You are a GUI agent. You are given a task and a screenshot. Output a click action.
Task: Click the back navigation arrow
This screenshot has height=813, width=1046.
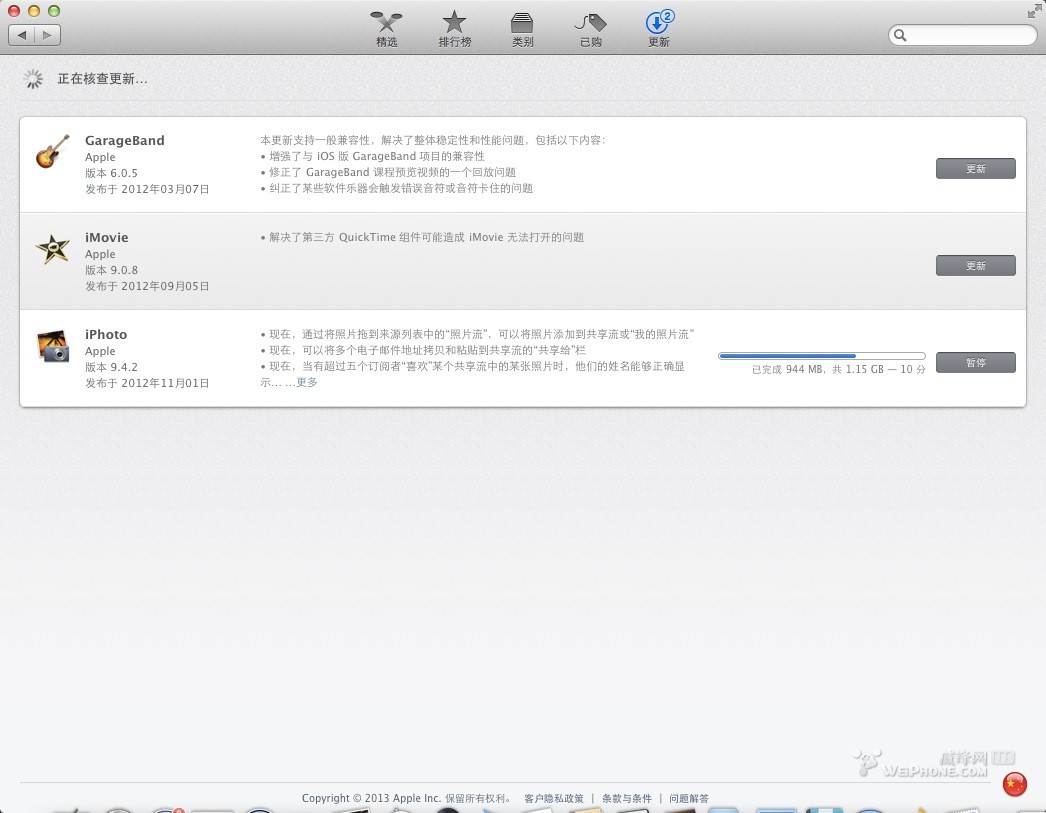click(21, 35)
